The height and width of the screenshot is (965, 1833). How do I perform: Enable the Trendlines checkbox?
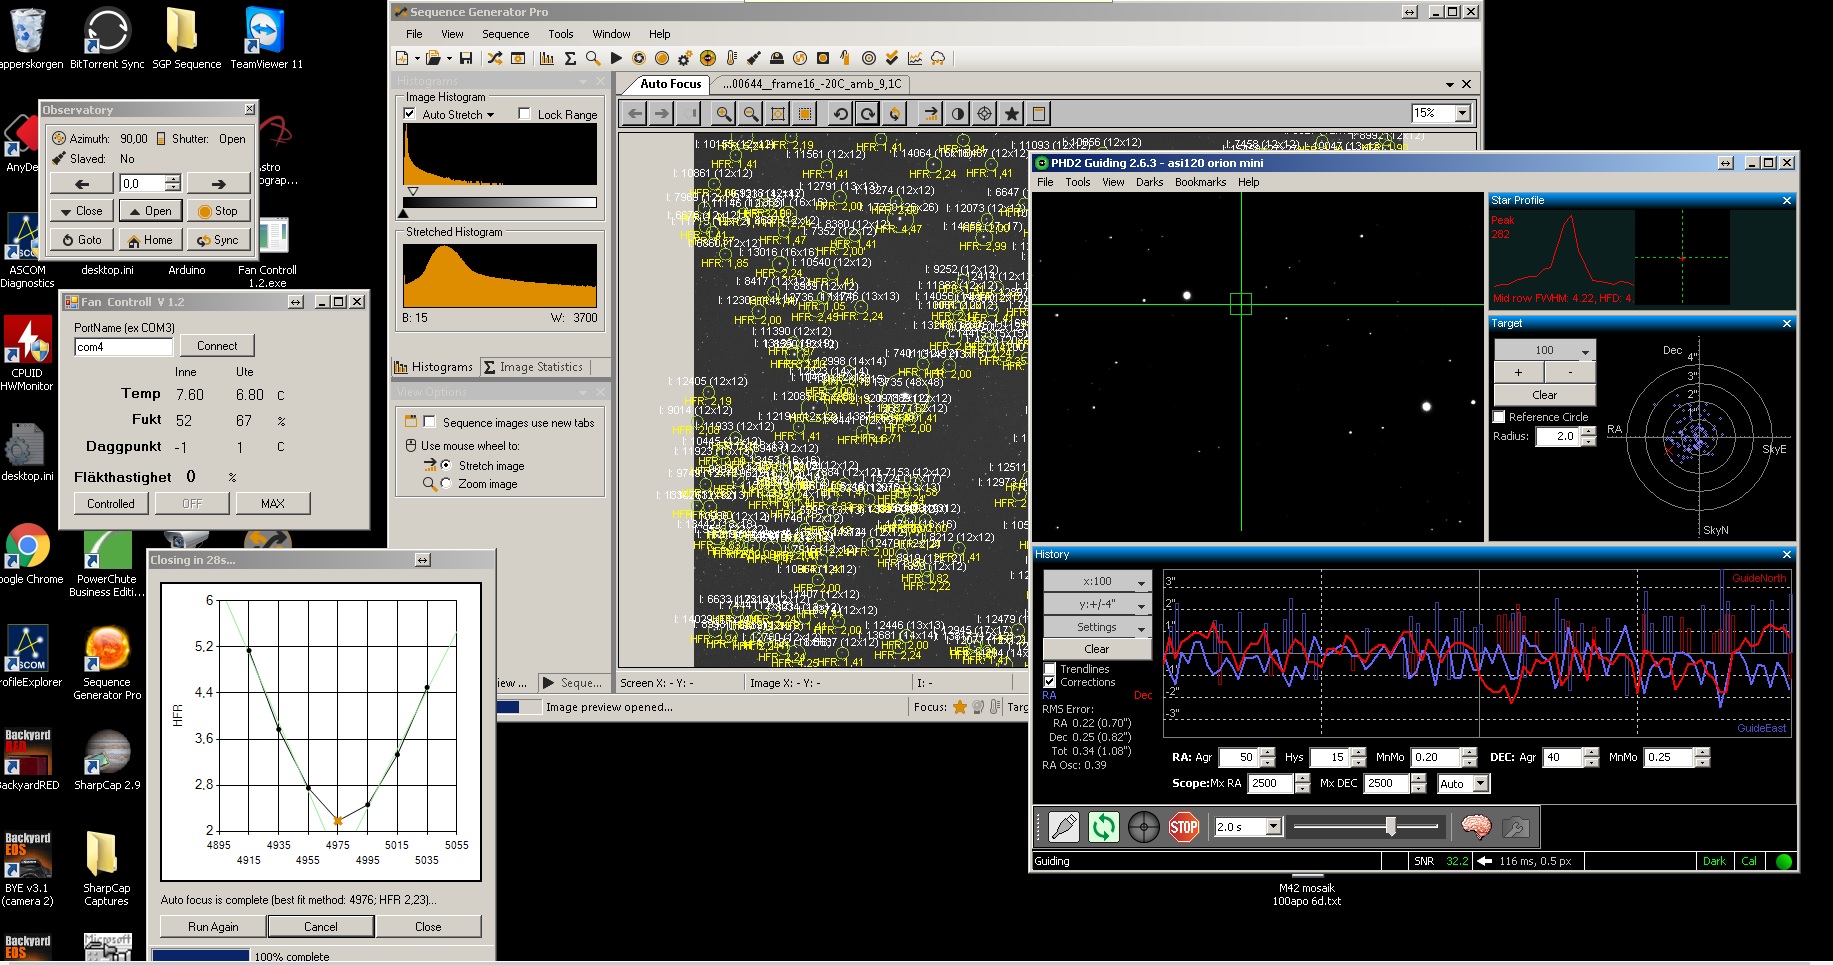1050,669
